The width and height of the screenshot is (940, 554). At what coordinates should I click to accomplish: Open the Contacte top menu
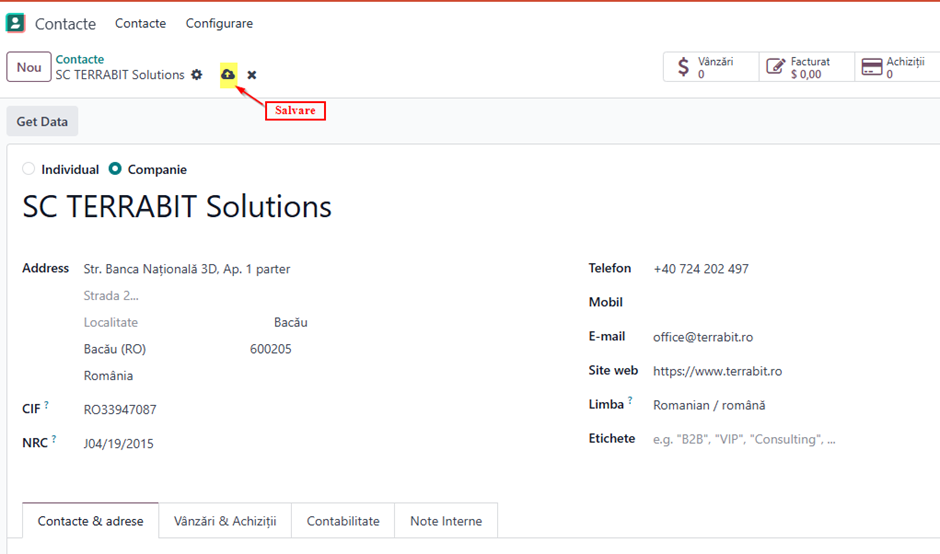pos(140,23)
